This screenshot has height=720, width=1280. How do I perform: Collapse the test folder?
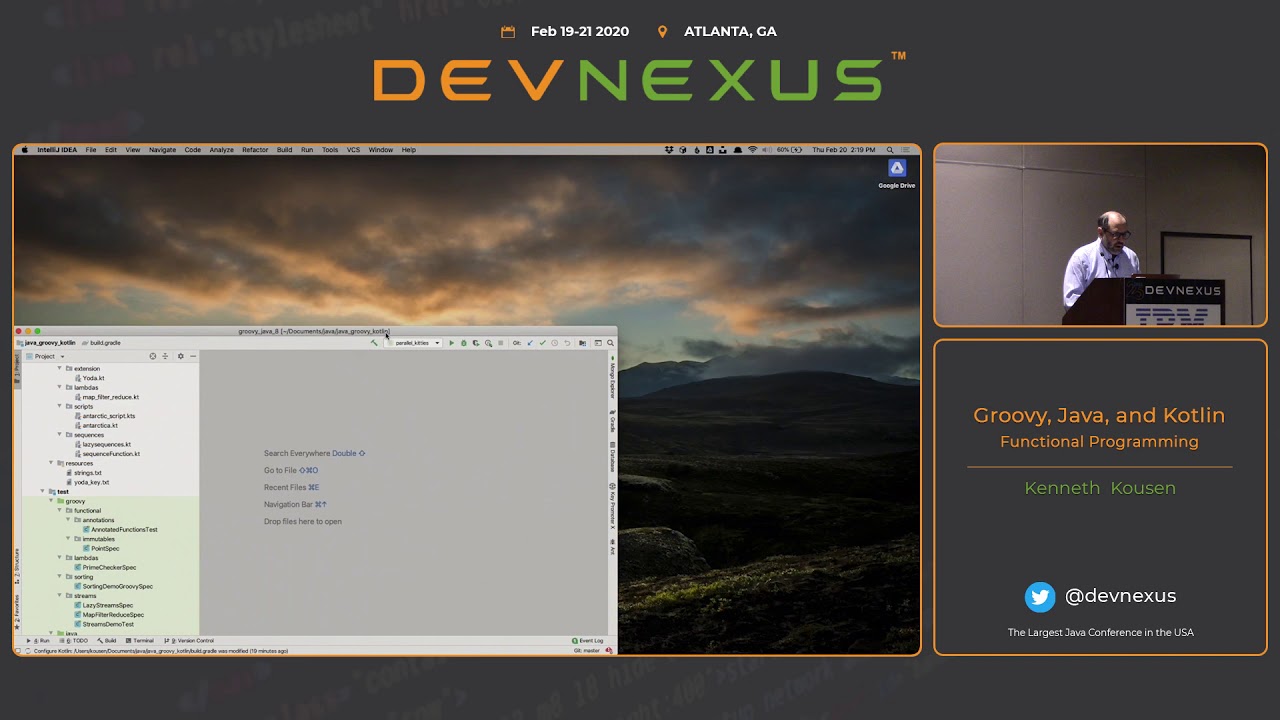43,491
